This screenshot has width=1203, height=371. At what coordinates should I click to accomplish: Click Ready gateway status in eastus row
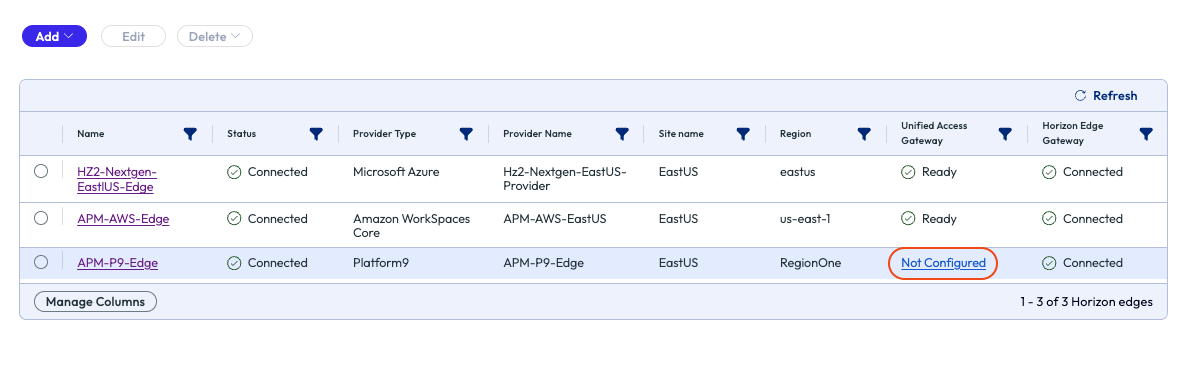(x=929, y=172)
